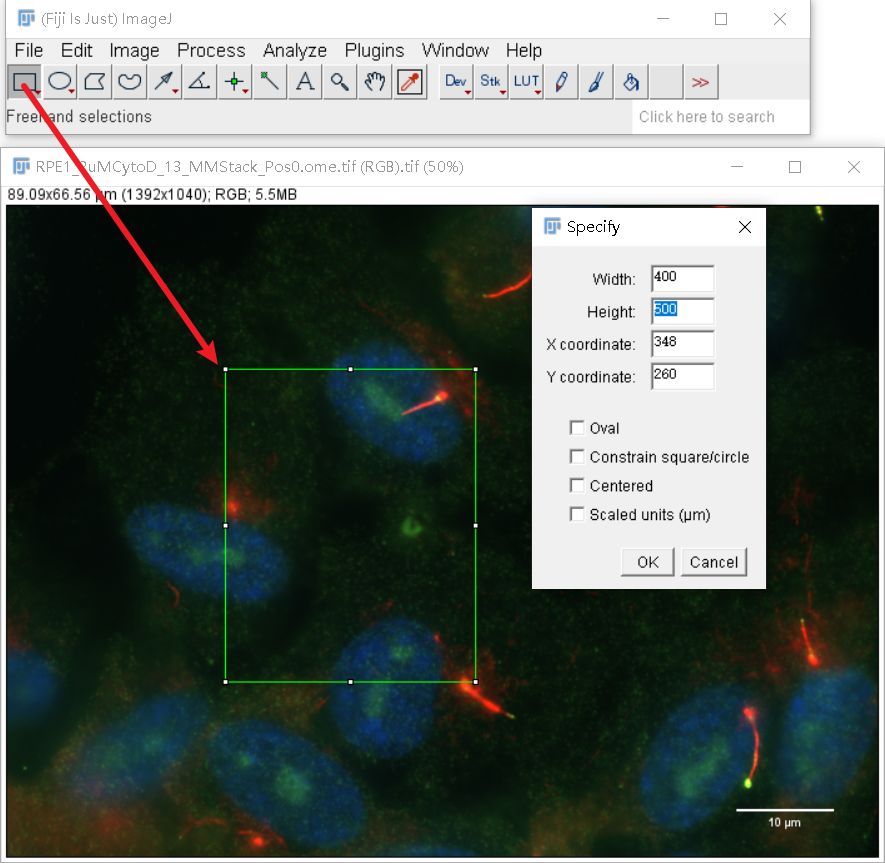Select the Wand tracing tool
This screenshot has width=885, height=863.
(x=270, y=82)
